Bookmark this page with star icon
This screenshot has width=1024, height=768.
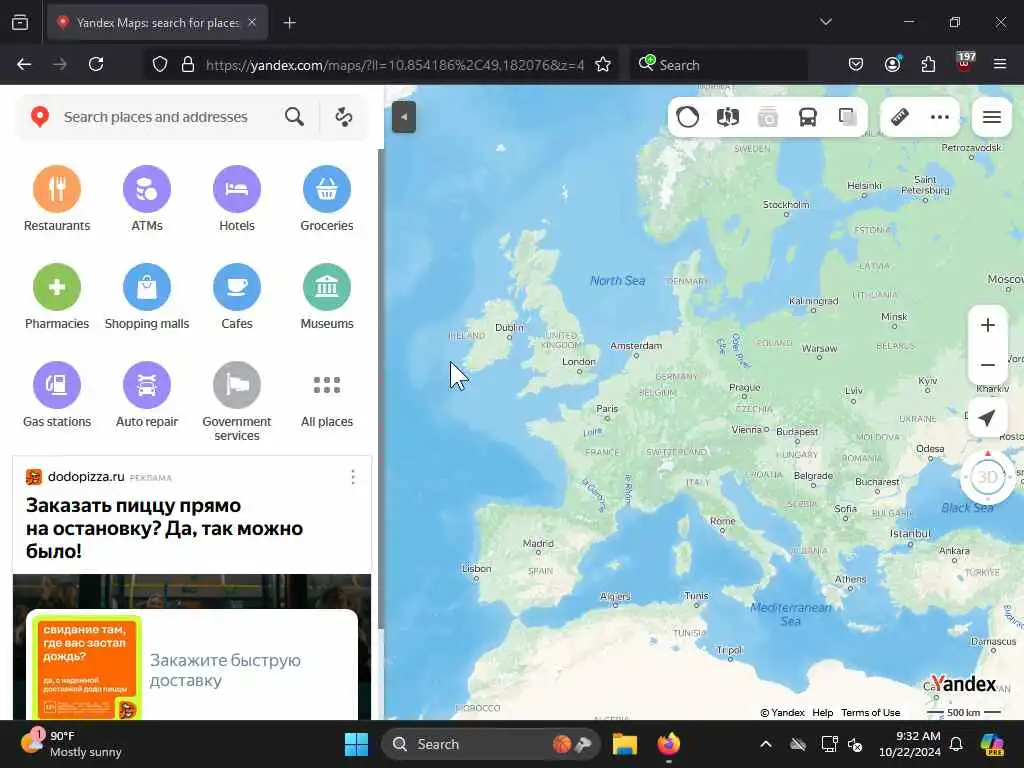603,65
